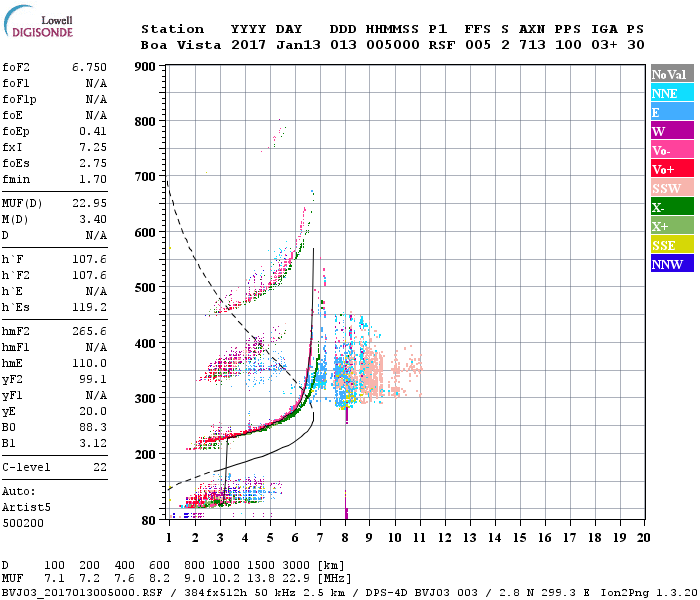Select the Vo- pink legend swatch

pos(672,150)
